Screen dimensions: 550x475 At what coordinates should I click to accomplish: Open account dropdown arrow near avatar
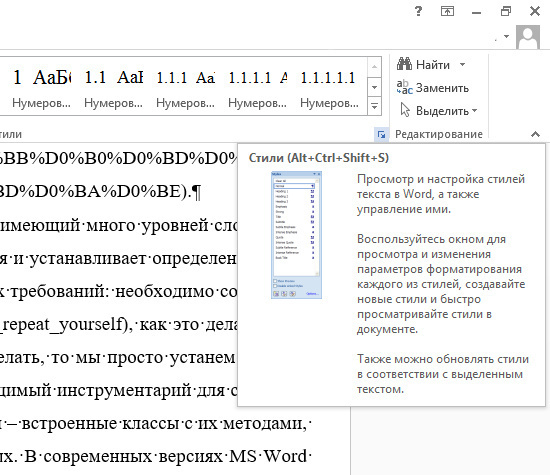(x=506, y=36)
